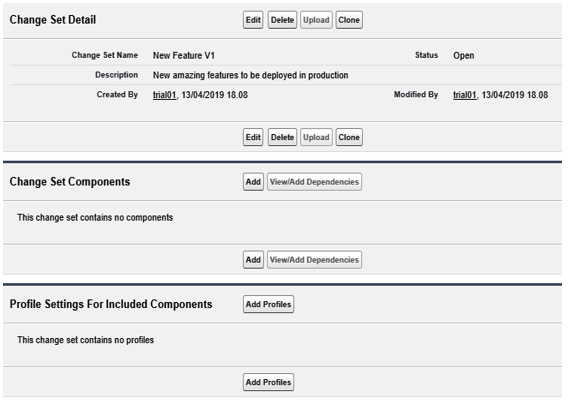
Task: Open trial01 link in Created By
Action: click(164, 95)
